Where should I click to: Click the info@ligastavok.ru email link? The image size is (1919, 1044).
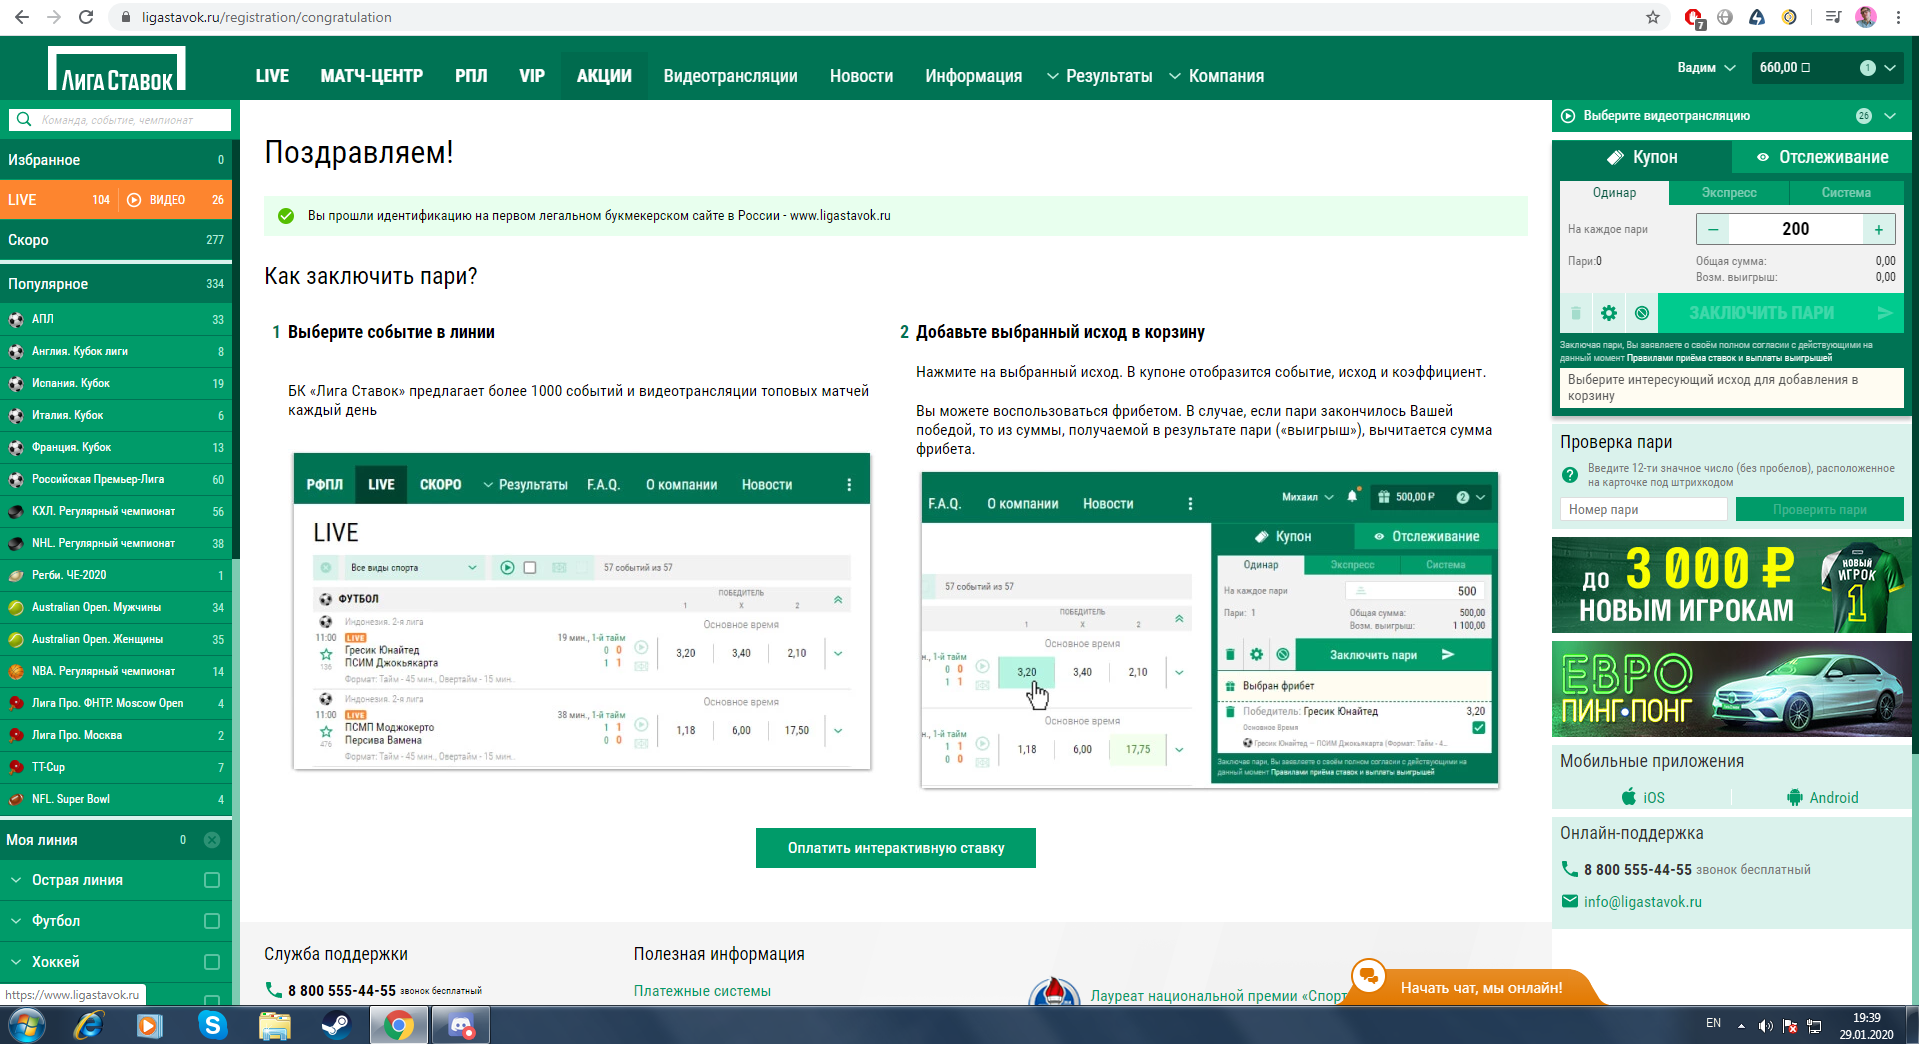click(1642, 902)
